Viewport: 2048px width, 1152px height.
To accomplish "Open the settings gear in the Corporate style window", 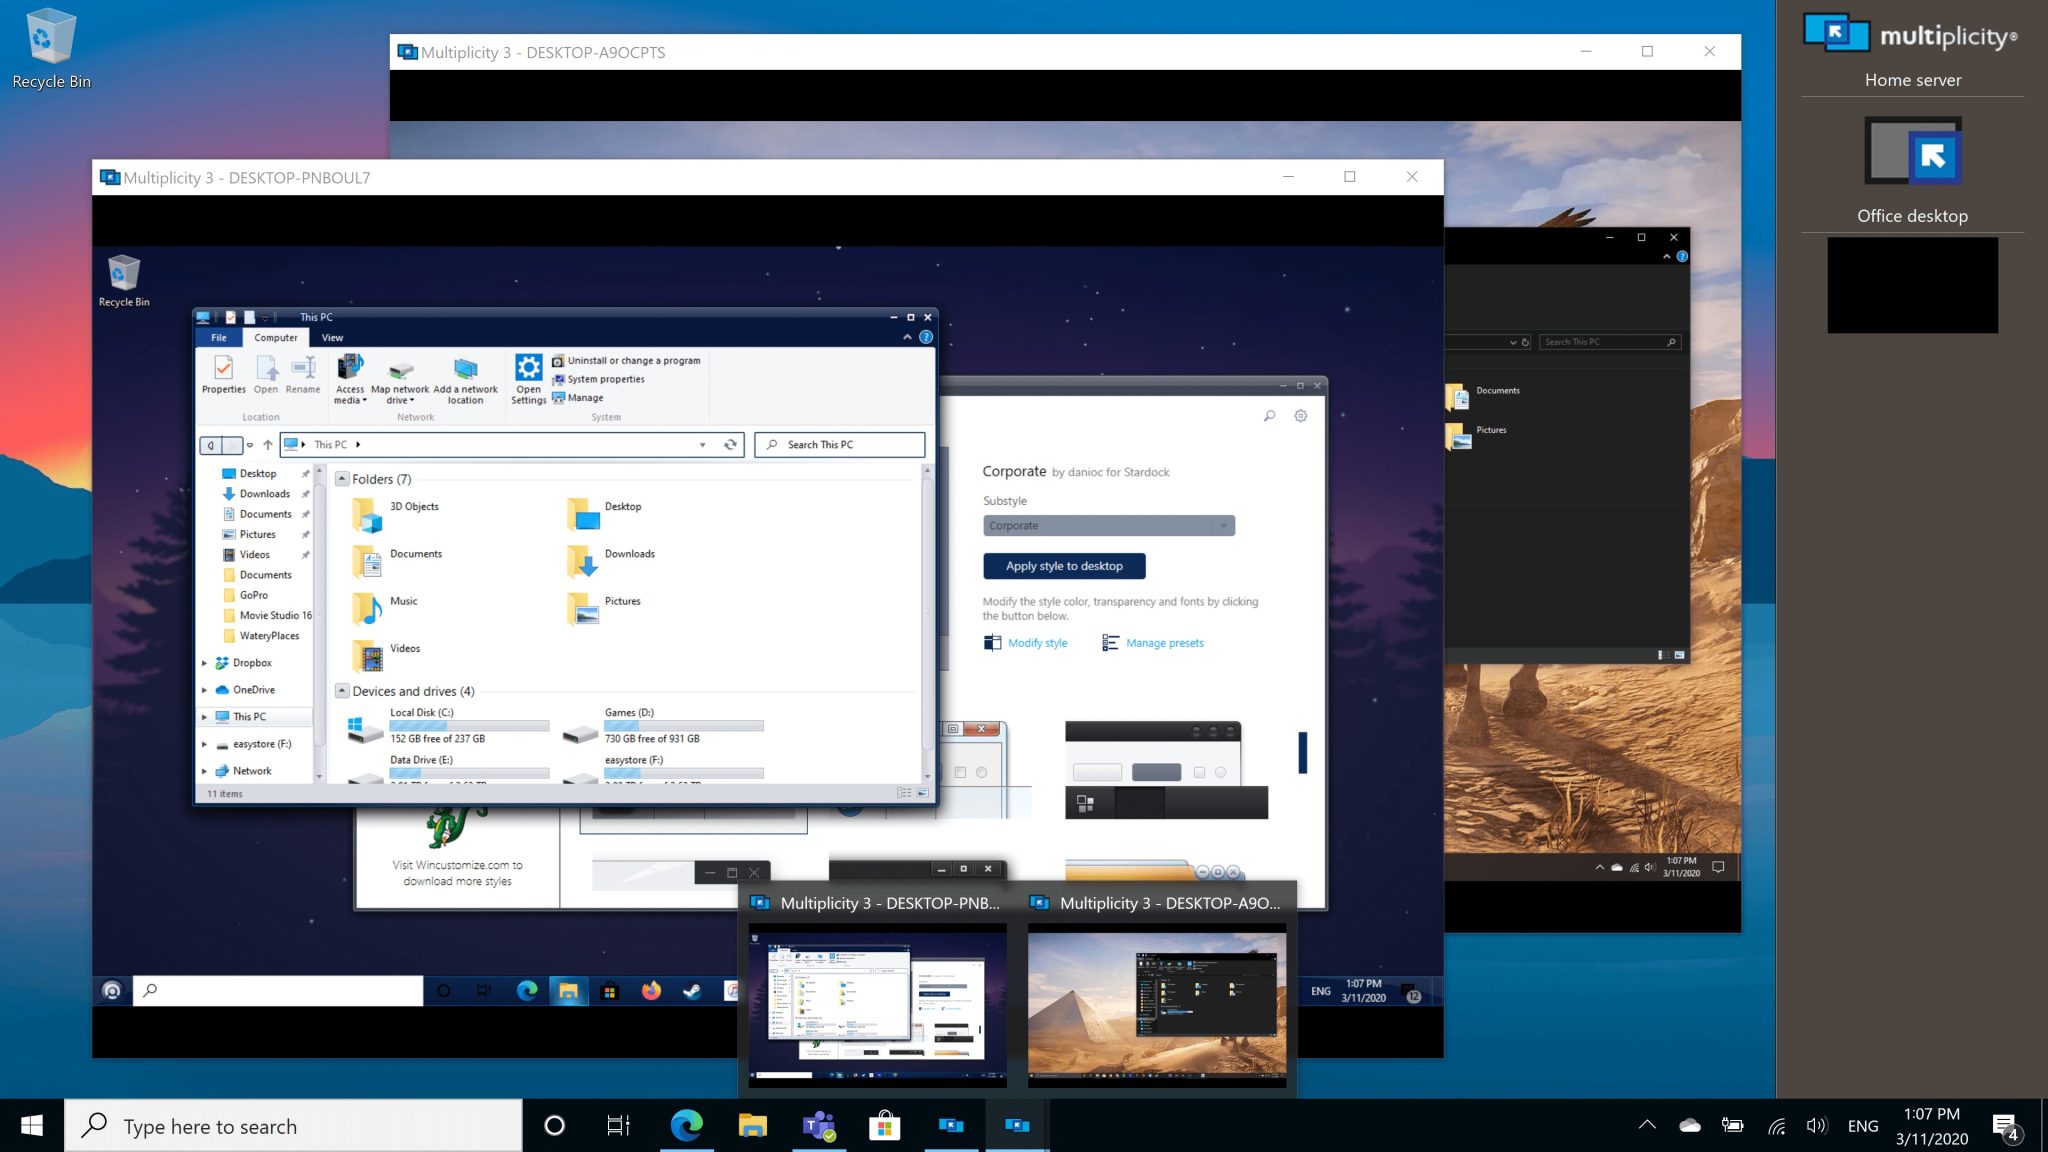I will click(x=1300, y=415).
